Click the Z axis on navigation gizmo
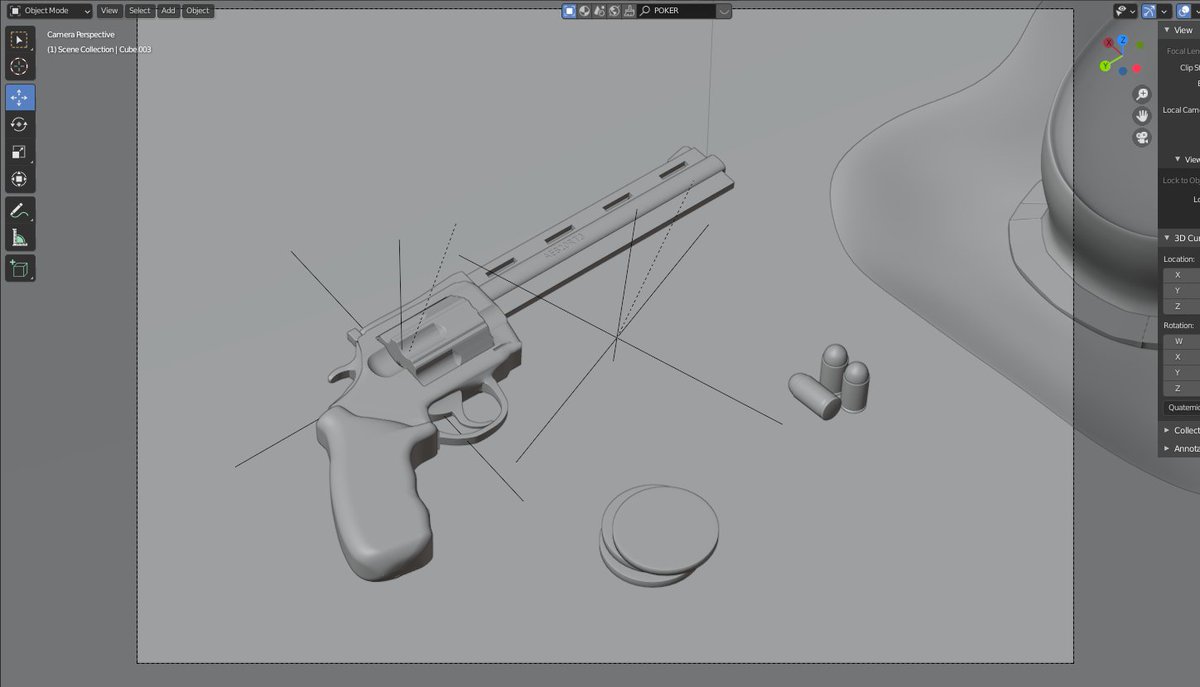The width and height of the screenshot is (1200, 687). coord(1123,41)
